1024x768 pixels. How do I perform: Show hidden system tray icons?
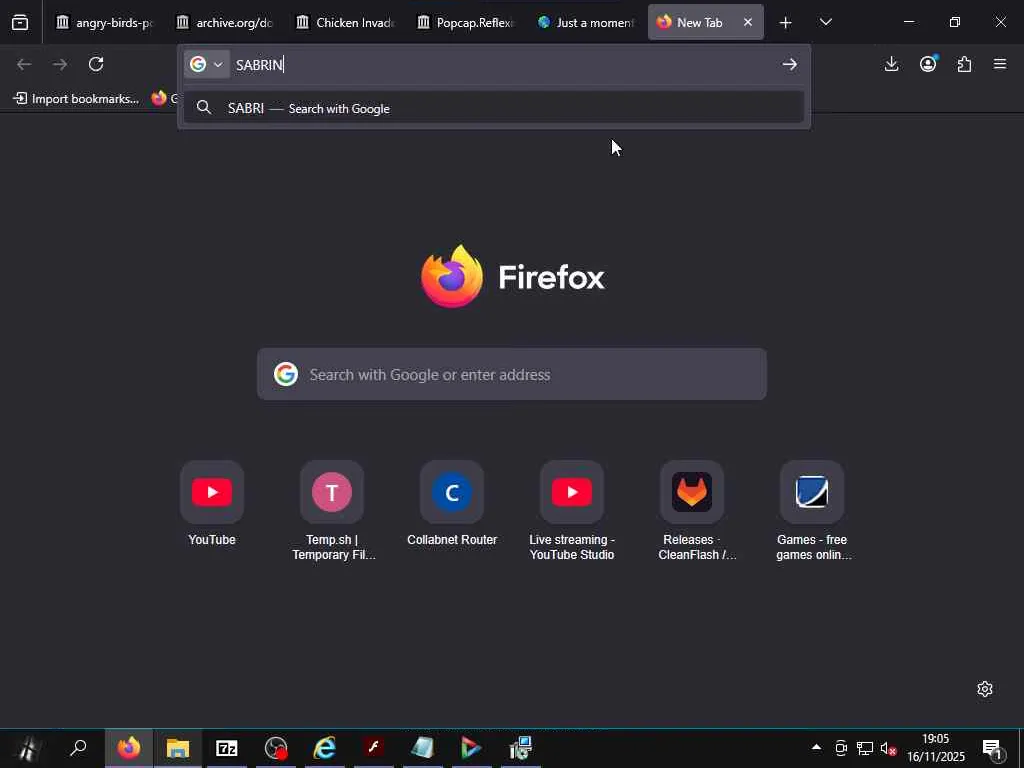click(x=816, y=748)
